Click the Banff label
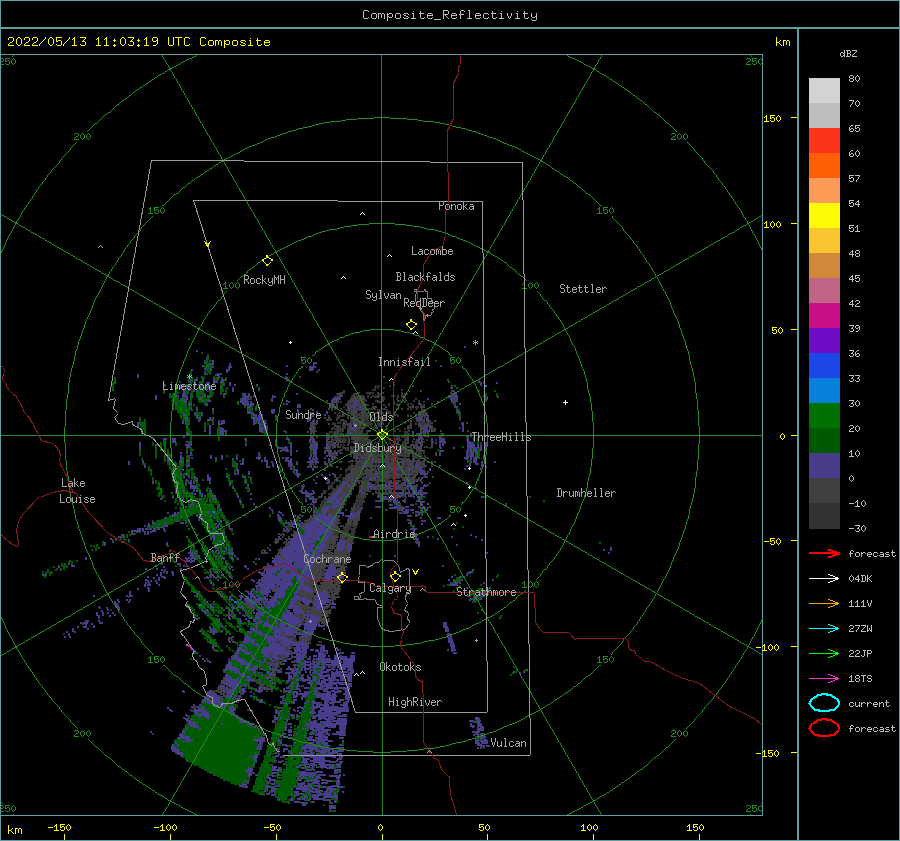 click(x=165, y=557)
